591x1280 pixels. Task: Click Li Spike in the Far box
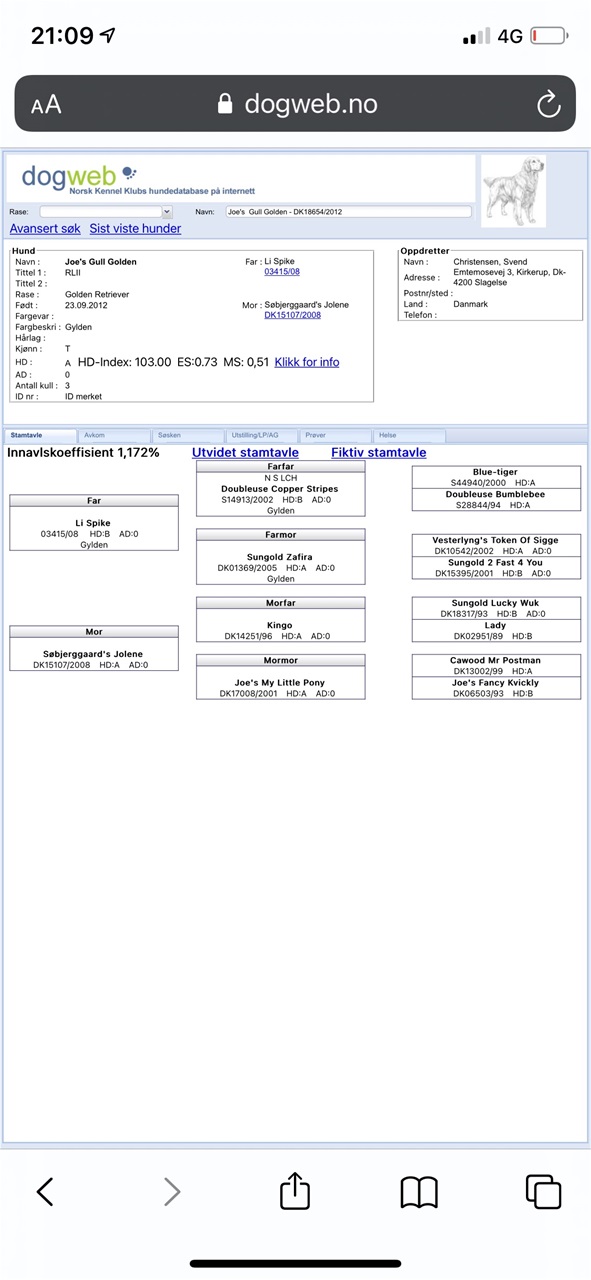(93, 523)
